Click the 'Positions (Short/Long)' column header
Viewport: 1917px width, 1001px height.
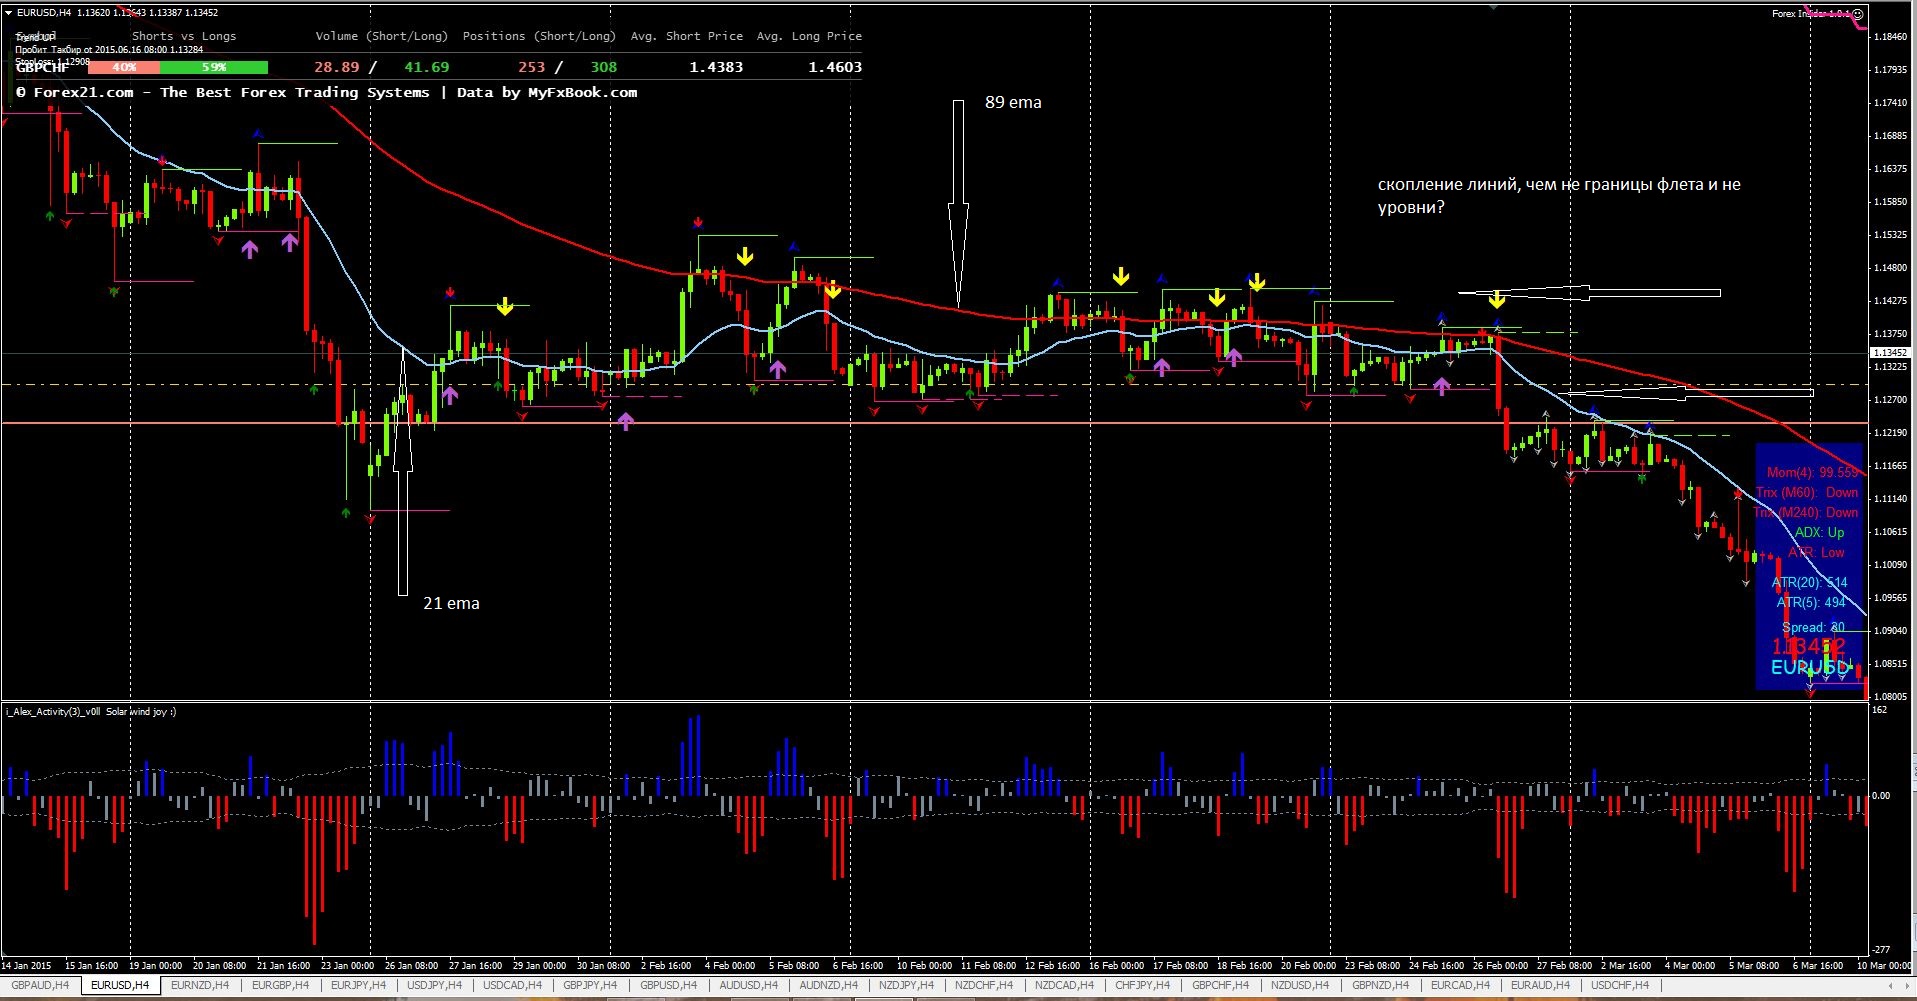538,36
